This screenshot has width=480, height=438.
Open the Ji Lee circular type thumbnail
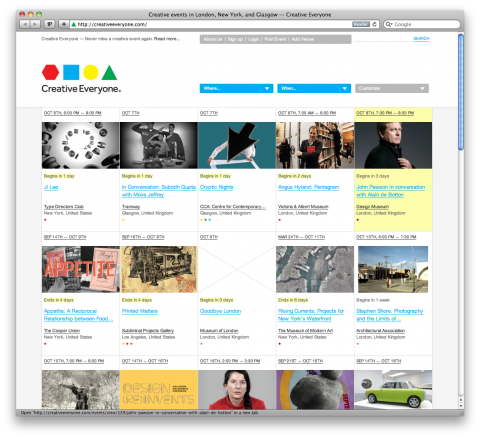(x=80, y=145)
